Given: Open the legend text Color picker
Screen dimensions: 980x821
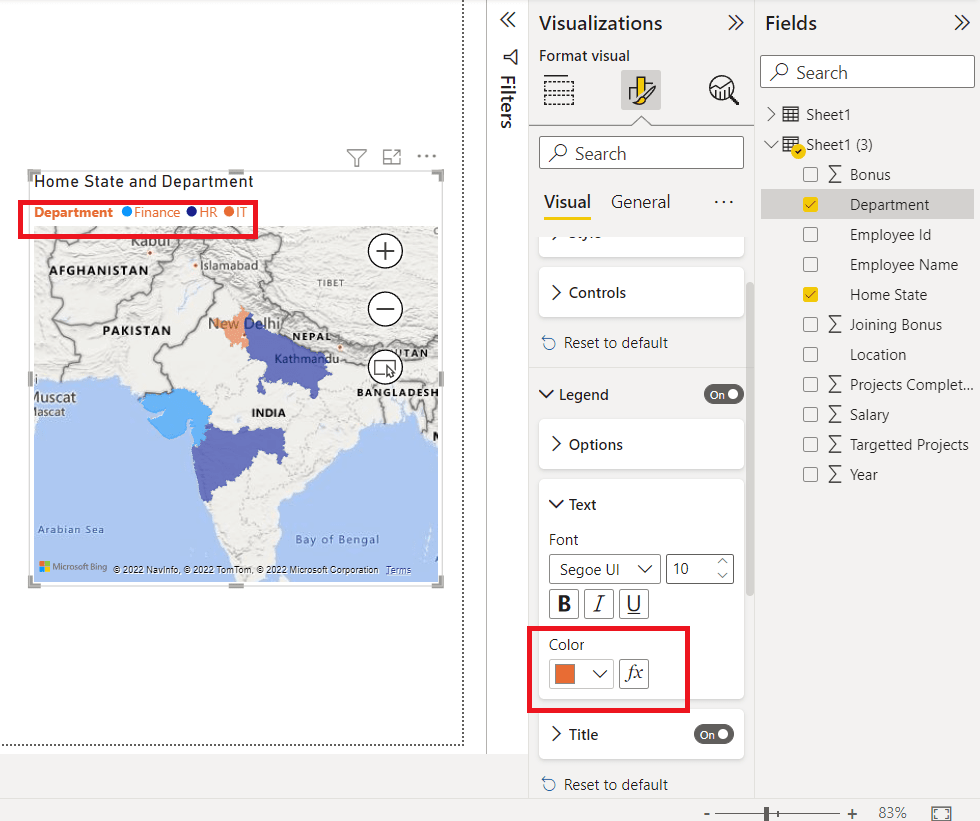Looking at the screenshot, I should coord(580,674).
